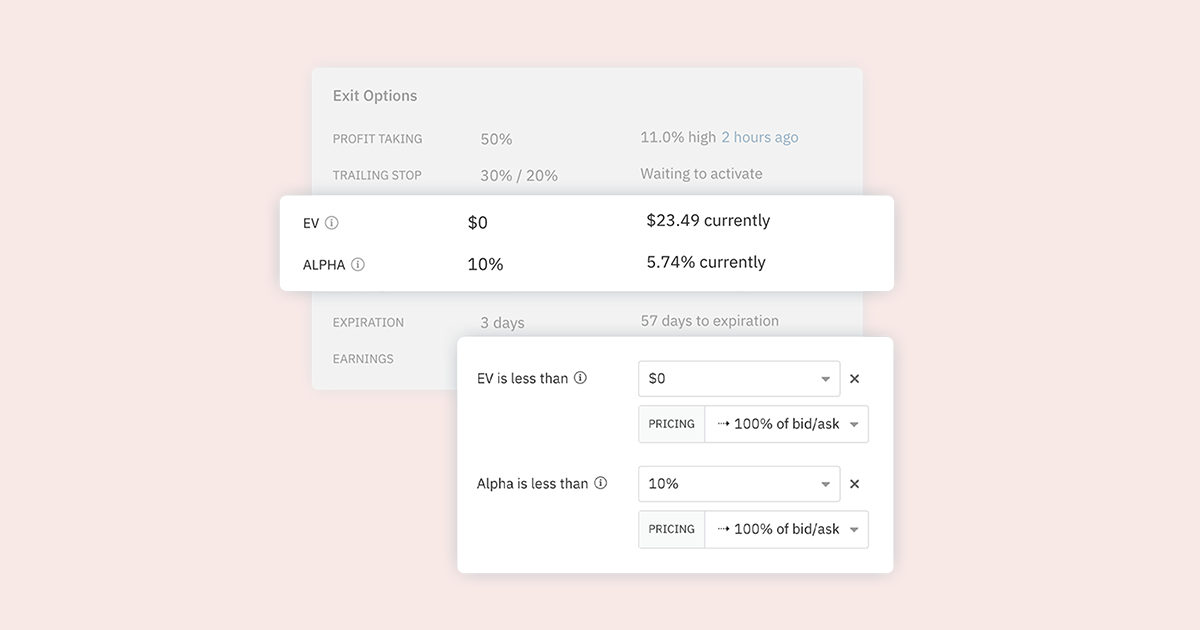Viewport: 1200px width, 630px height.
Task: Open the "$0" EV threshold dropdown
Action: [x=739, y=378]
